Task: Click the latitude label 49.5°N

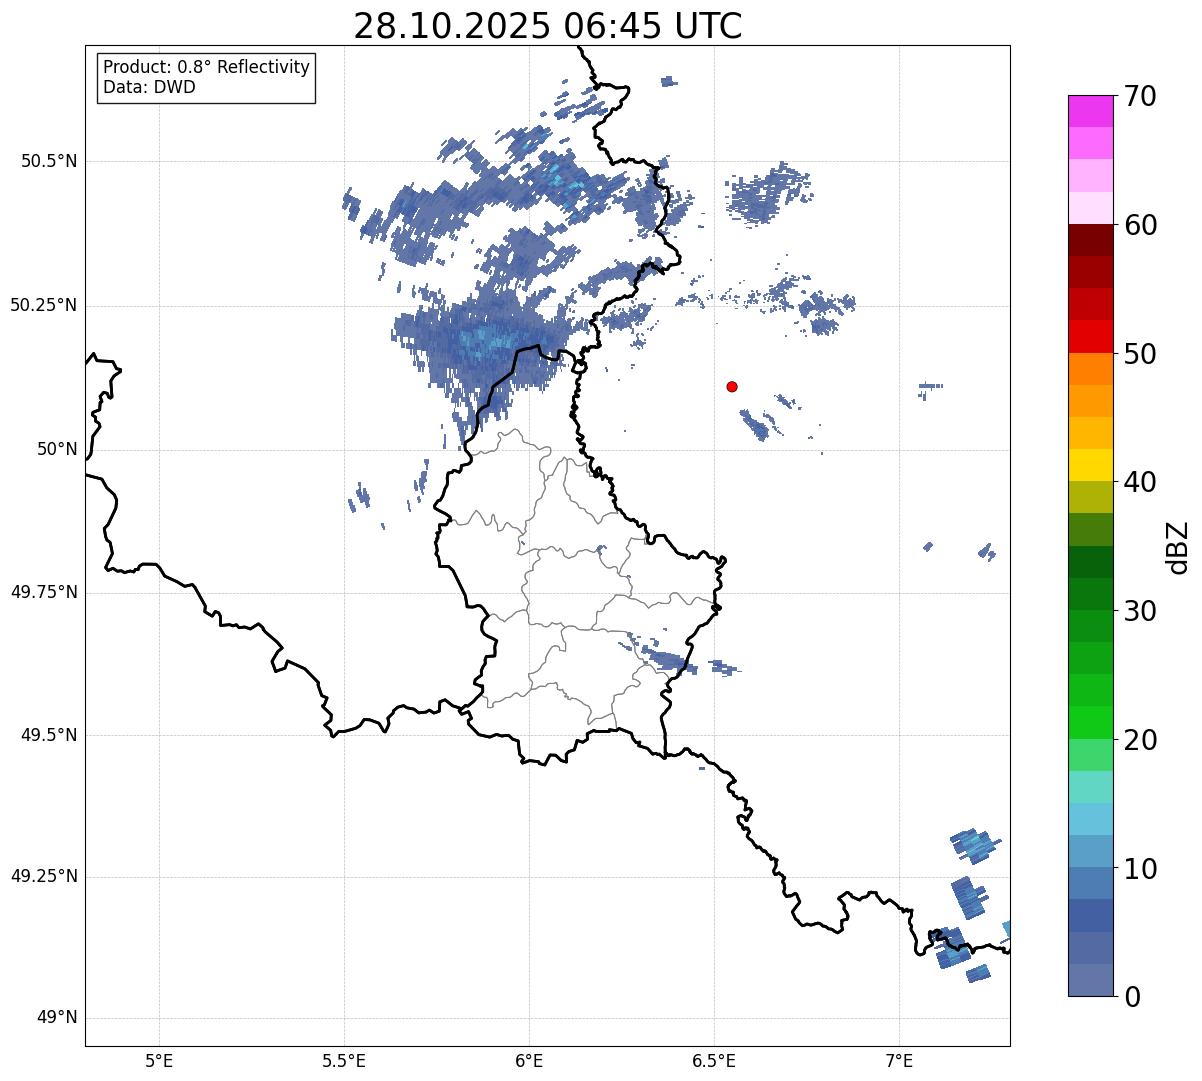Action: coord(48,735)
